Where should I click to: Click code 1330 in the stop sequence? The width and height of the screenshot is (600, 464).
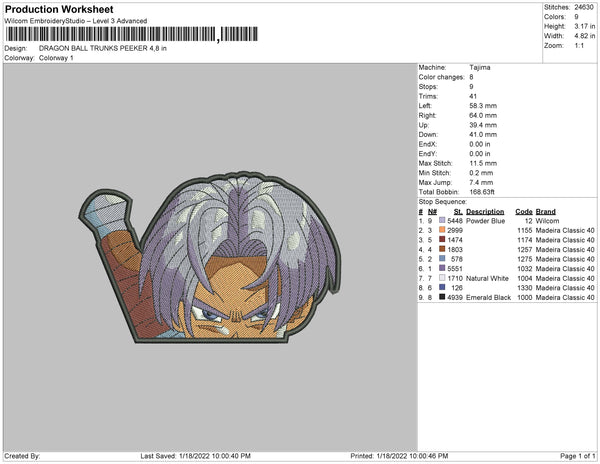[x=525, y=288]
